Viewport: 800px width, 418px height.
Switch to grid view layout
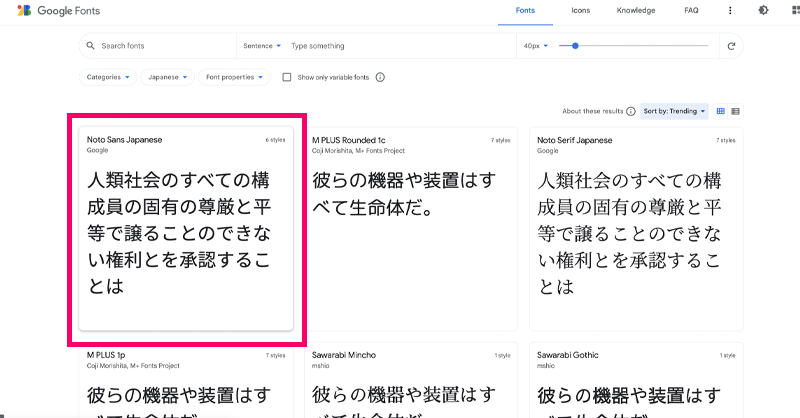pos(721,111)
